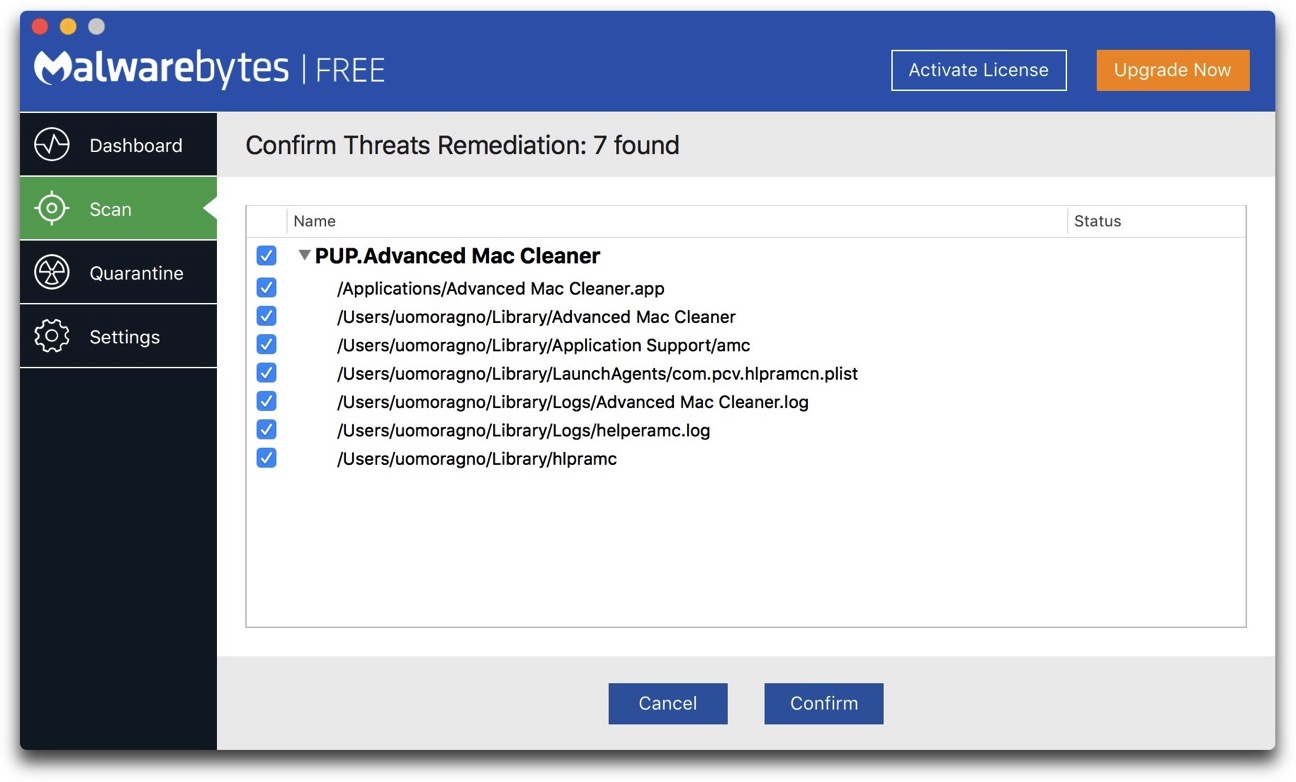1296x782 pixels.
Task: Uncheck /Applications/Advanced Mac Cleaner.app
Action: (266, 287)
